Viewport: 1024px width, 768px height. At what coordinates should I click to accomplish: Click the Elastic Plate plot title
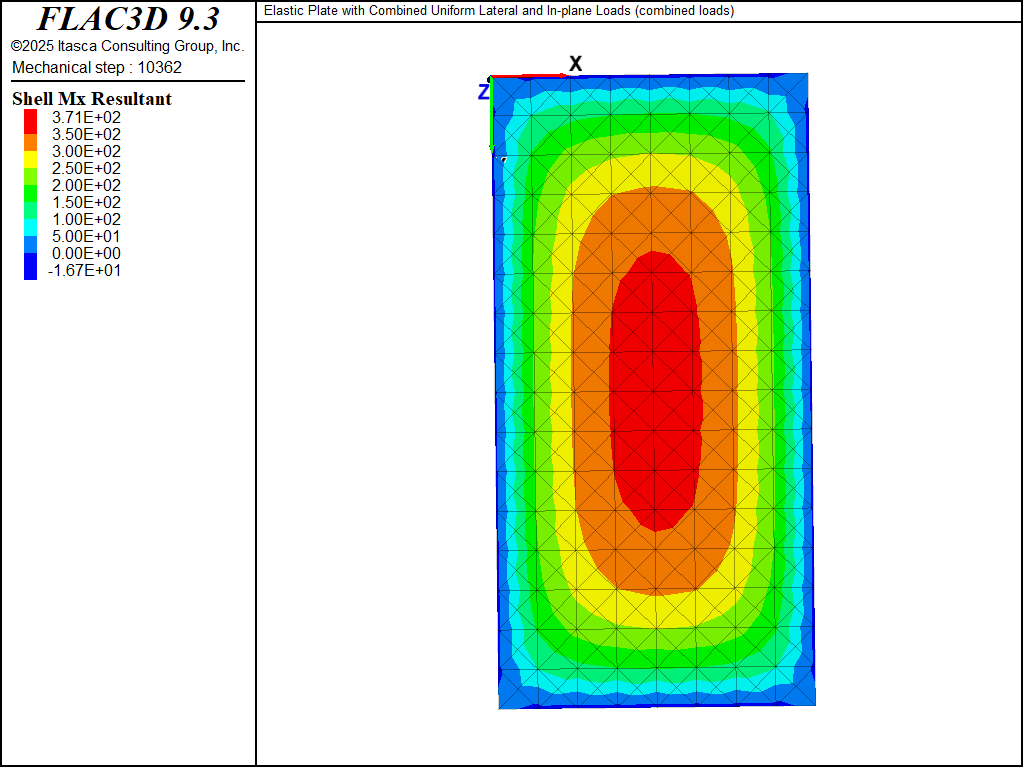click(499, 11)
